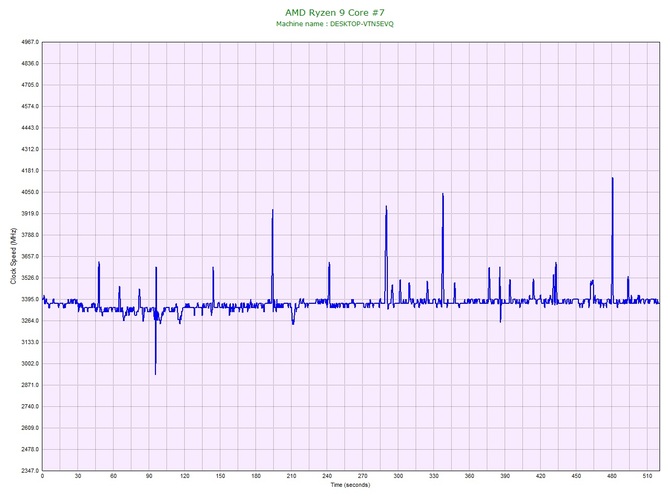Click the 90 tick on time axis

(x=149, y=476)
